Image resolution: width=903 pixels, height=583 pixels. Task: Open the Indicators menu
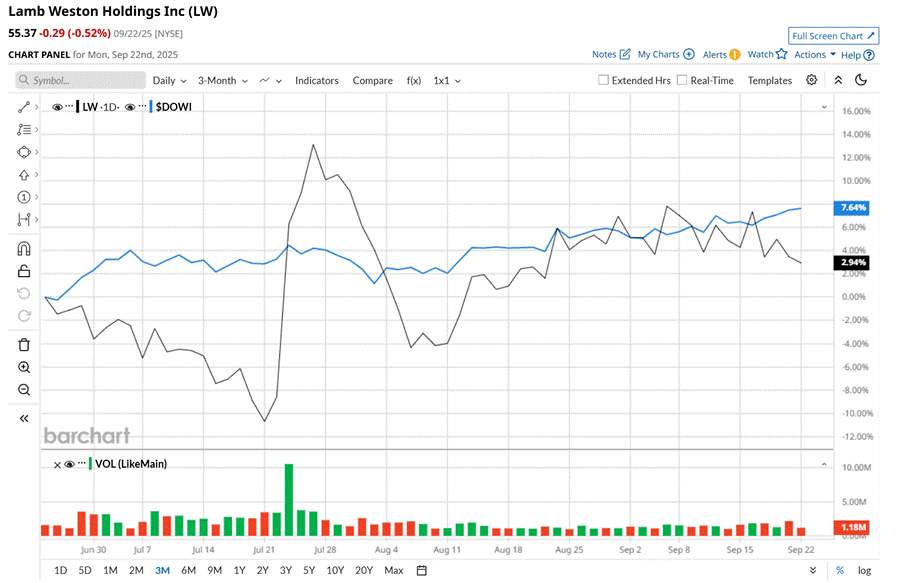tap(317, 81)
